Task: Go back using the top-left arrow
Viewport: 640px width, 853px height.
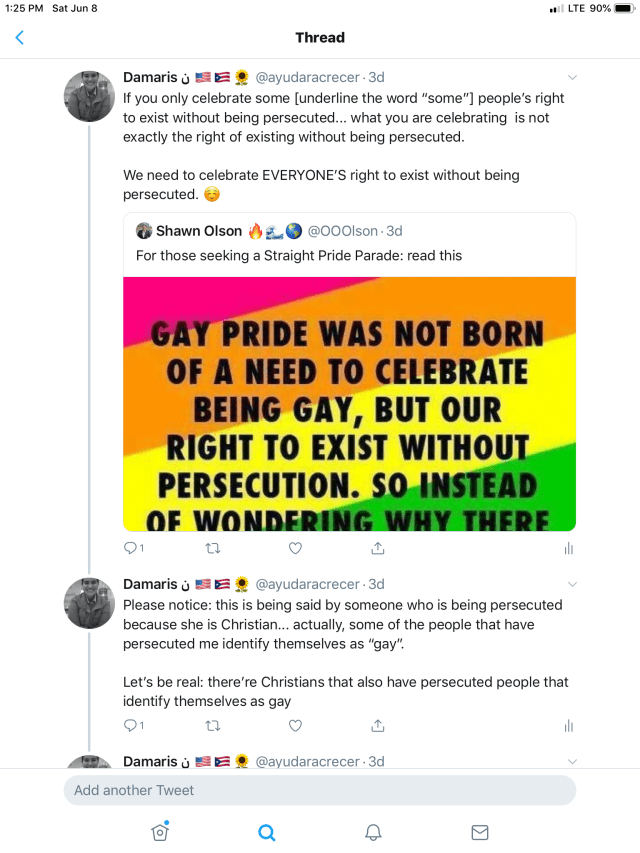Action: pos(19,38)
